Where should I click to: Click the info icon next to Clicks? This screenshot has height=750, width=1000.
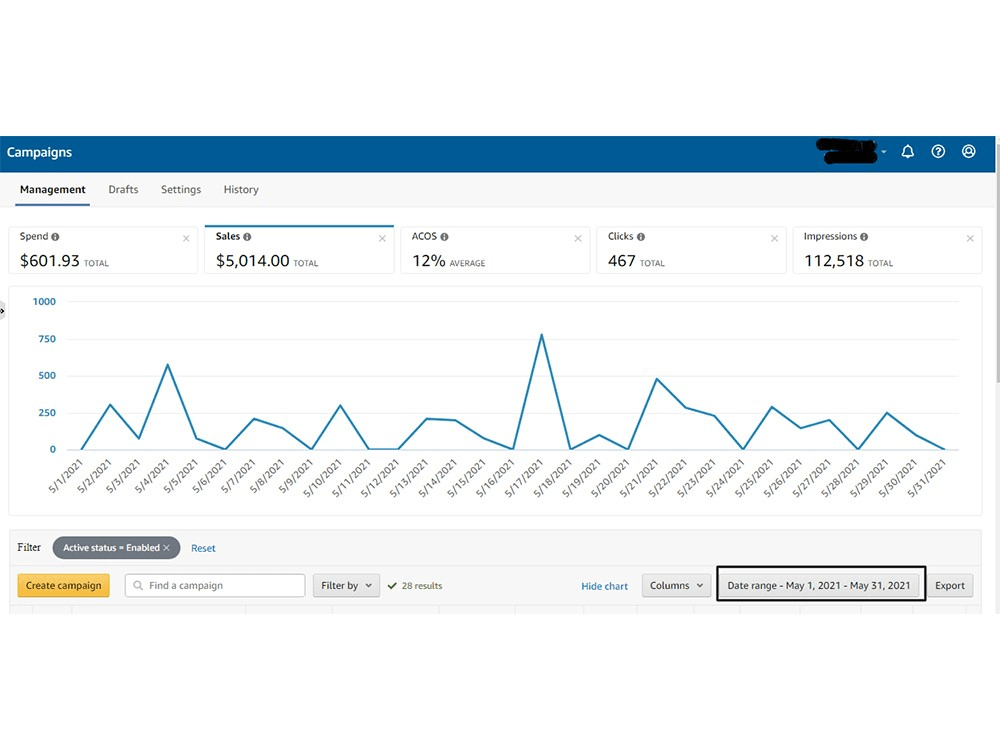641,237
